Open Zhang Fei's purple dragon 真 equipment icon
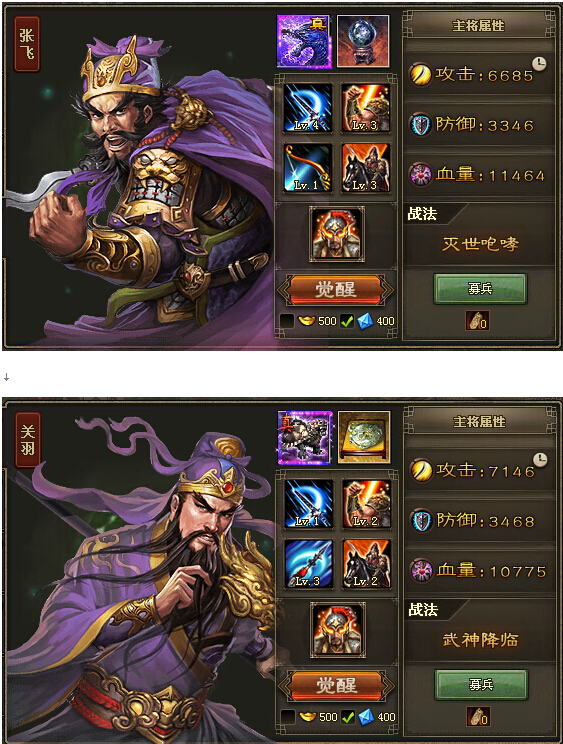 click(x=304, y=41)
